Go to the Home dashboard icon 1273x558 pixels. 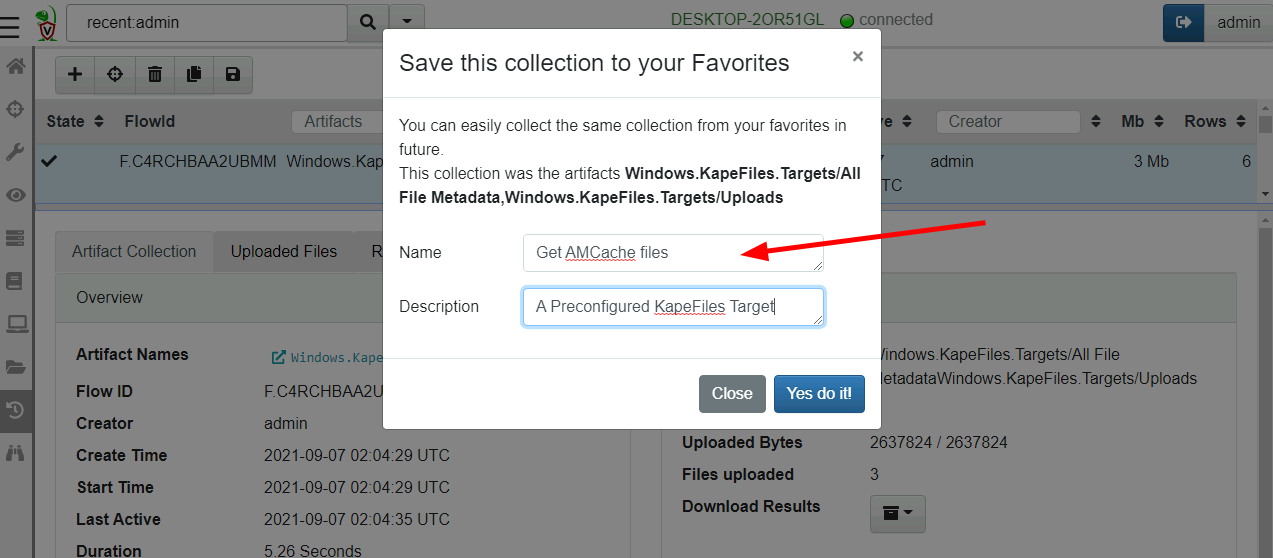point(15,68)
